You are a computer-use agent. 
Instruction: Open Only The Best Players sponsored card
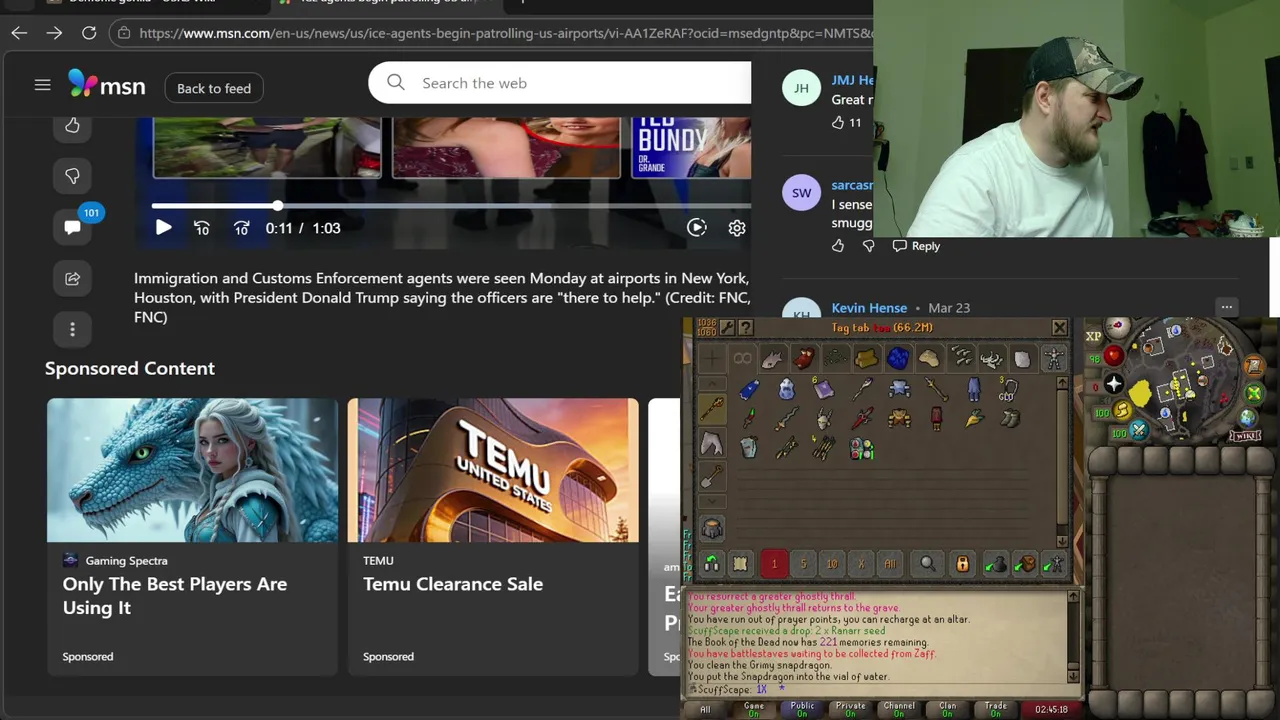pyautogui.click(x=192, y=536)
